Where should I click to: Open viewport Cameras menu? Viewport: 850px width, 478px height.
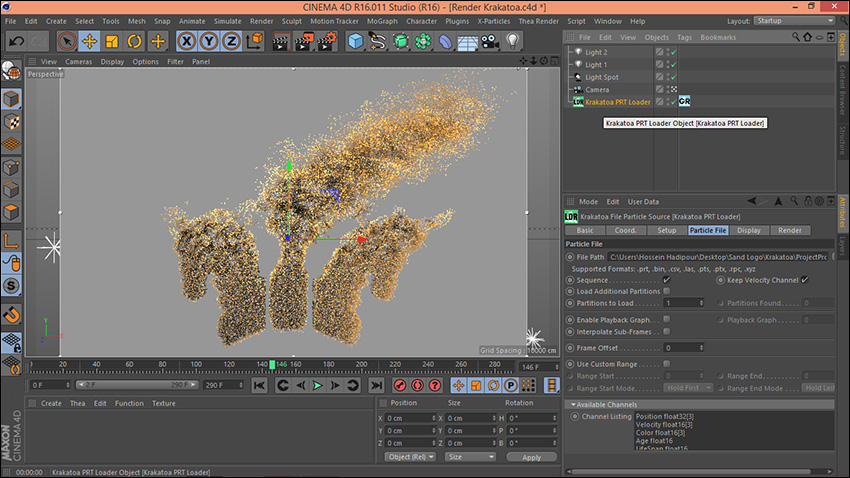[79, 62]
